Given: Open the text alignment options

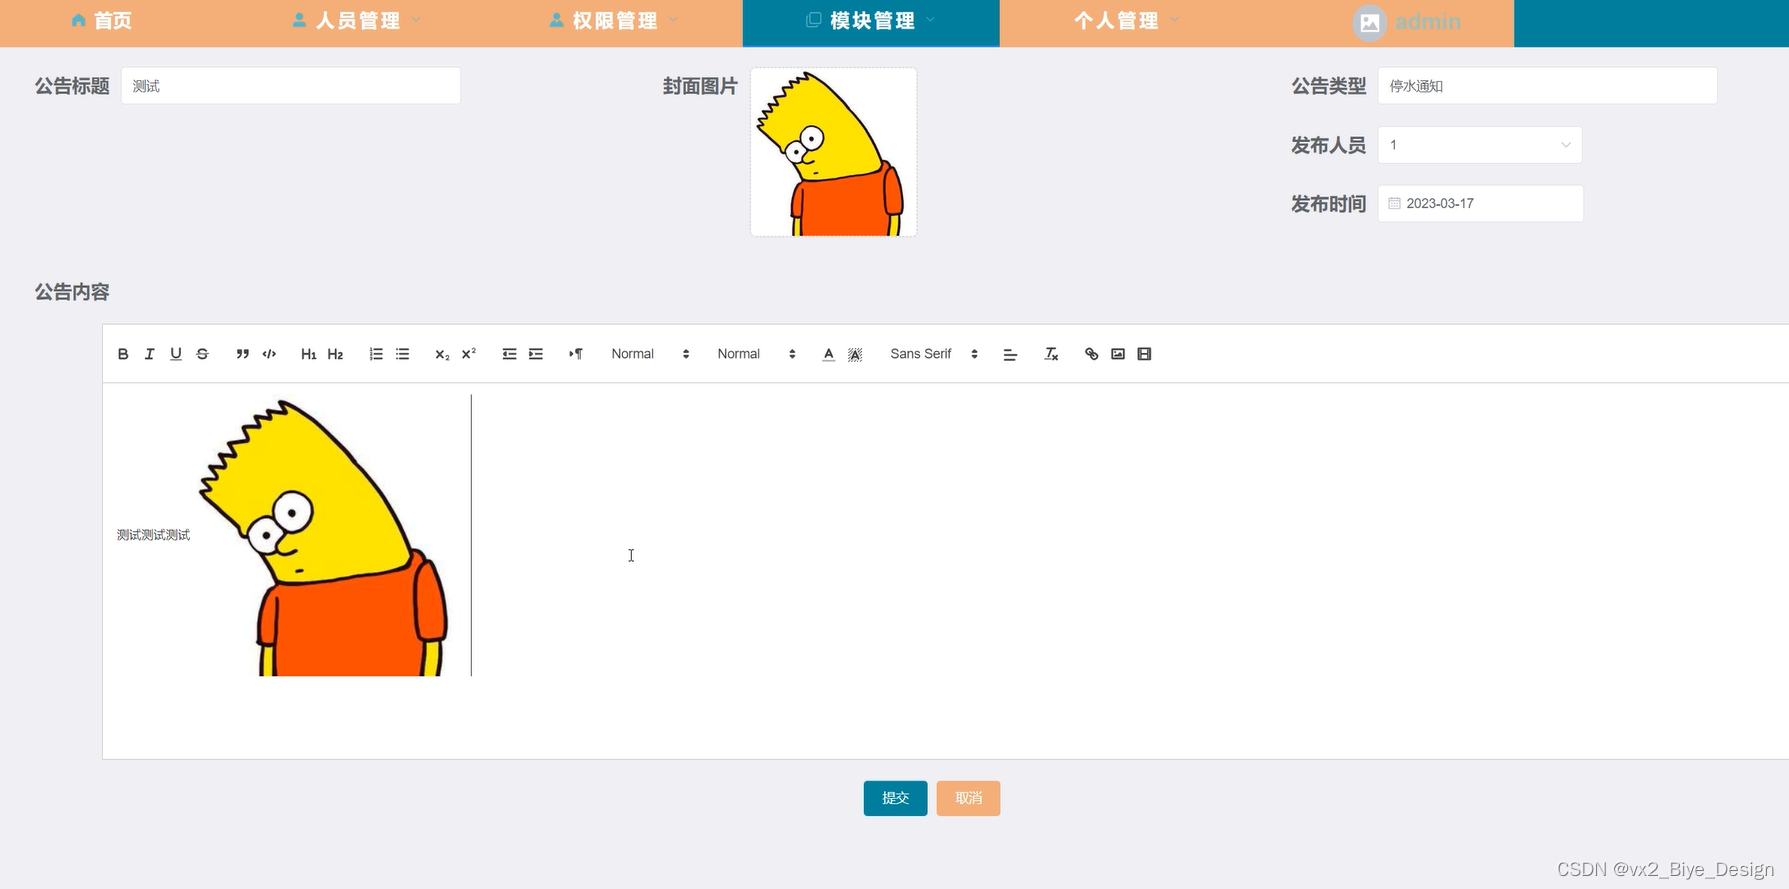Looking at the screenshot, I should [1010, 354].
